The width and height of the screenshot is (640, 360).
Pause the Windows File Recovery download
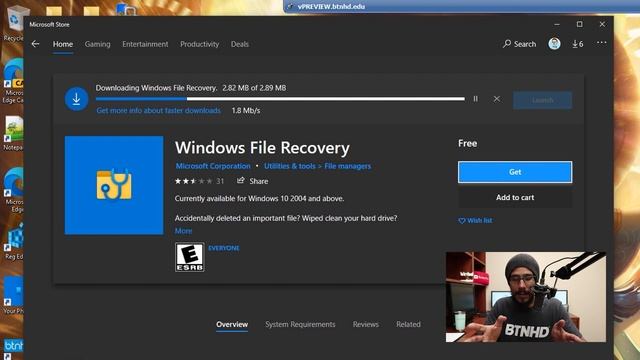(x=476, y=99)
